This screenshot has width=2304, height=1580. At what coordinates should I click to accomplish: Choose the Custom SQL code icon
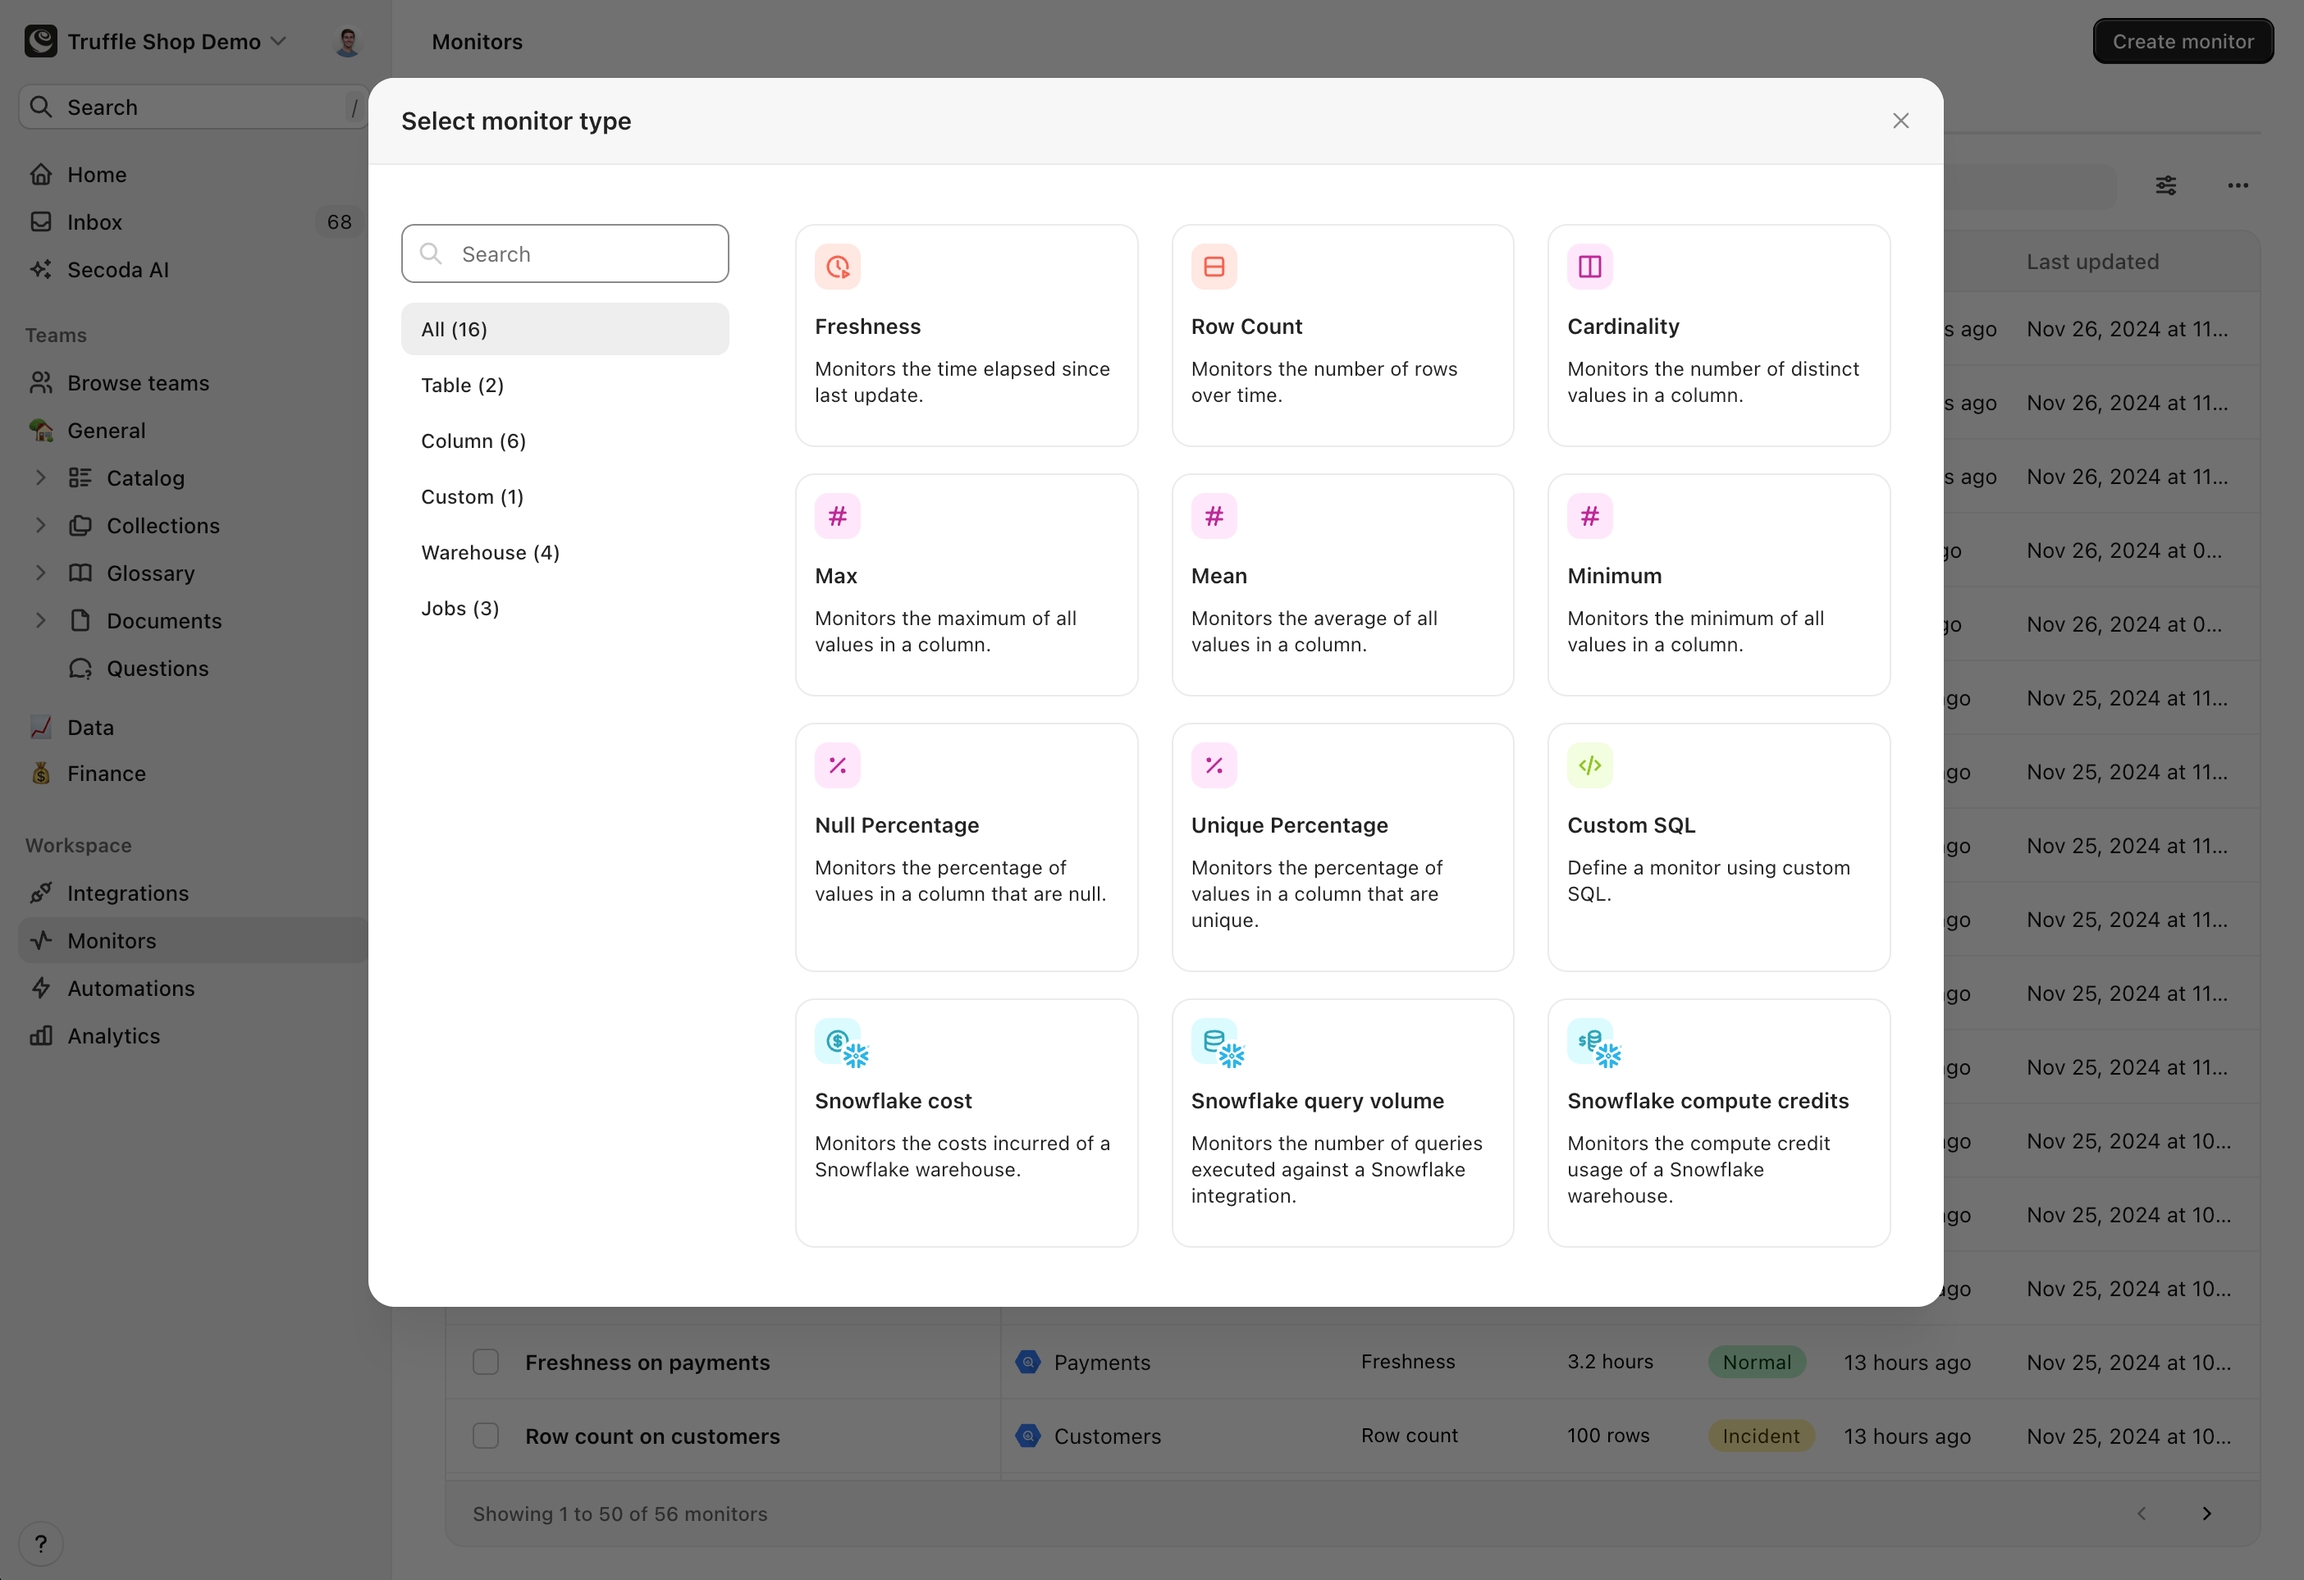pos(1589,766)
